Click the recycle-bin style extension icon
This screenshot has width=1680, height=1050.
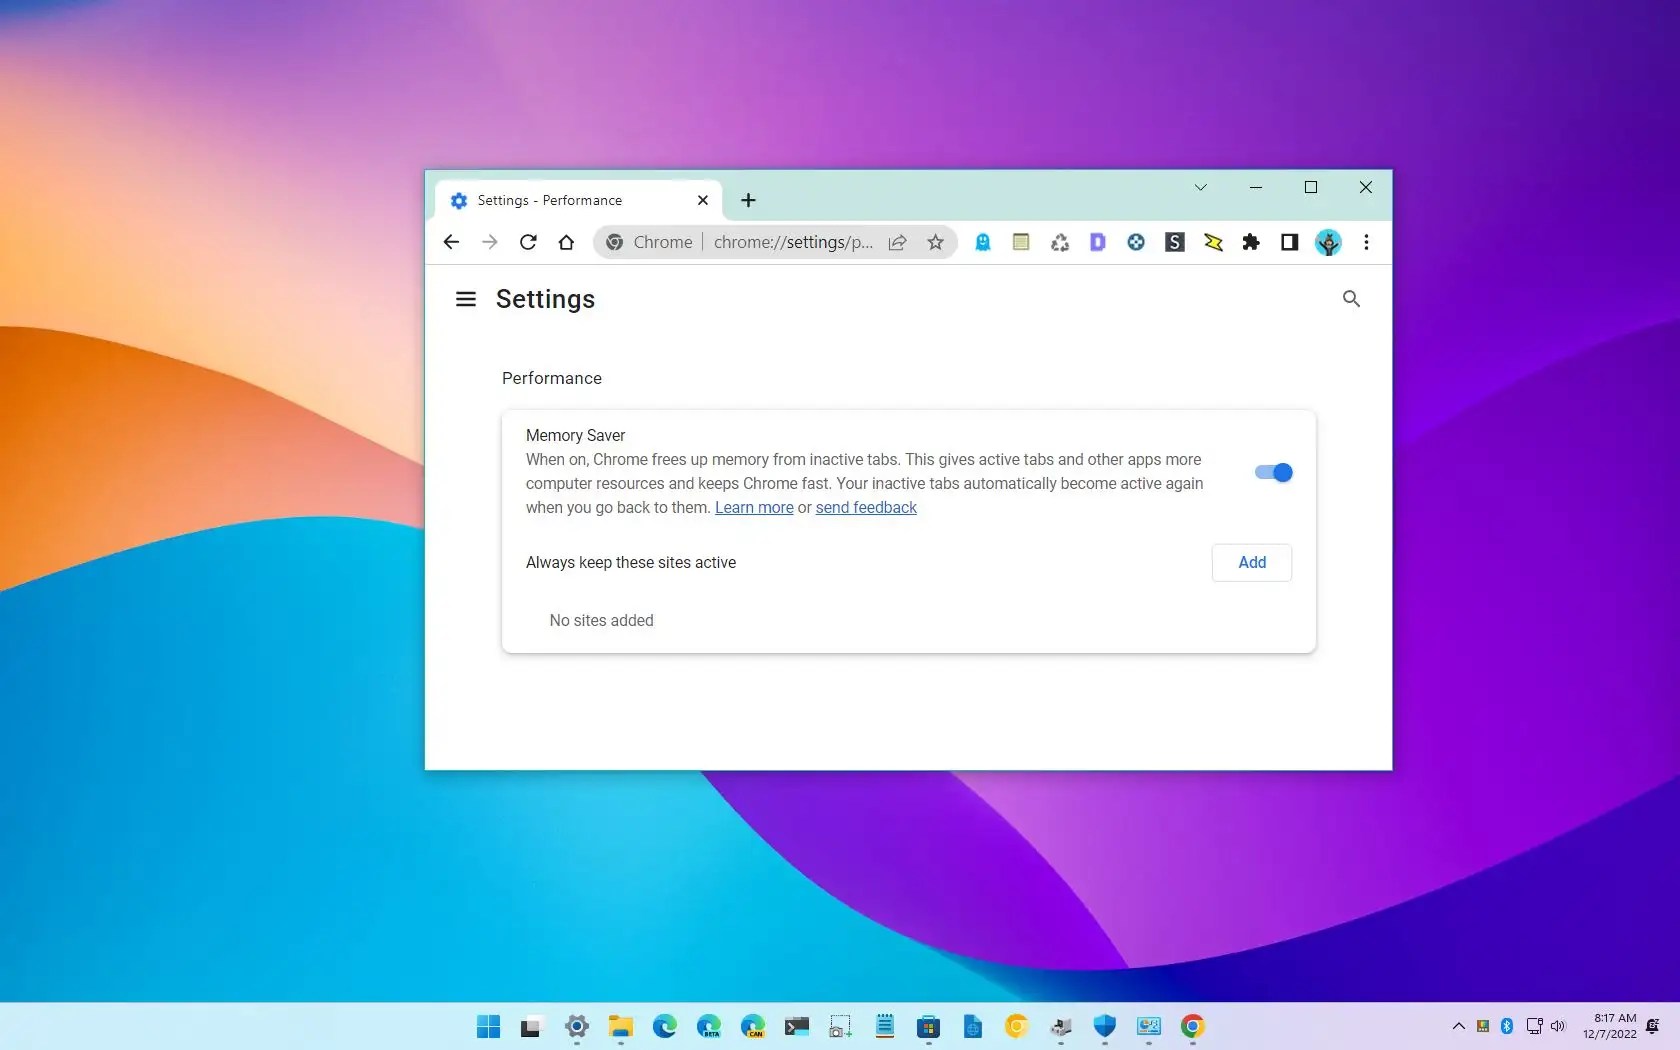tap(1059, 242)
